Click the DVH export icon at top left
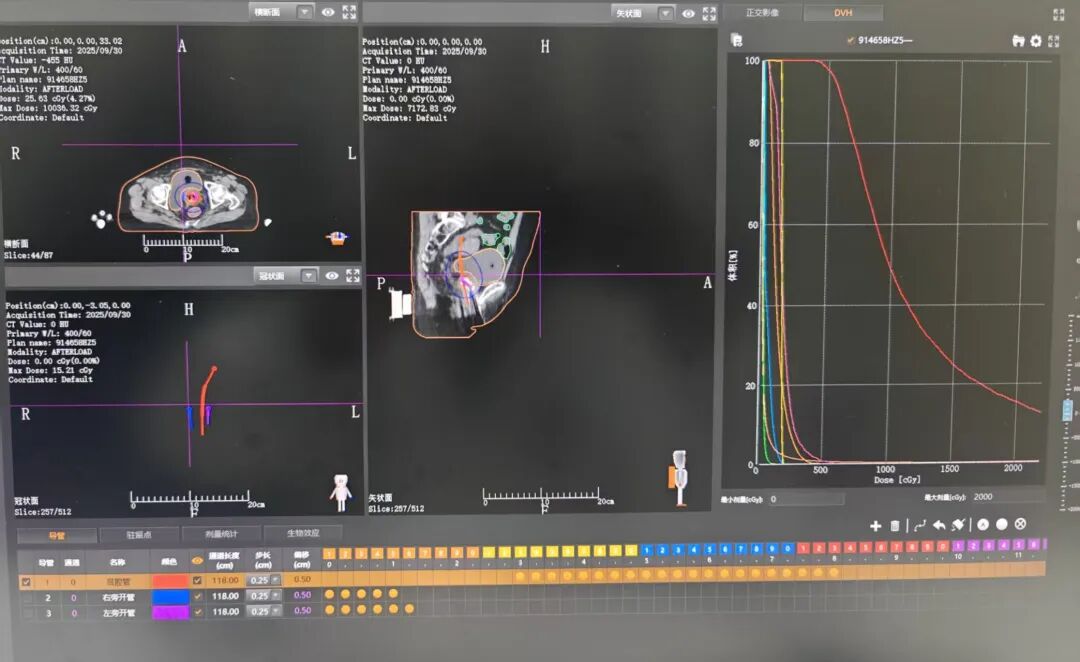 [x=737, y=41]
